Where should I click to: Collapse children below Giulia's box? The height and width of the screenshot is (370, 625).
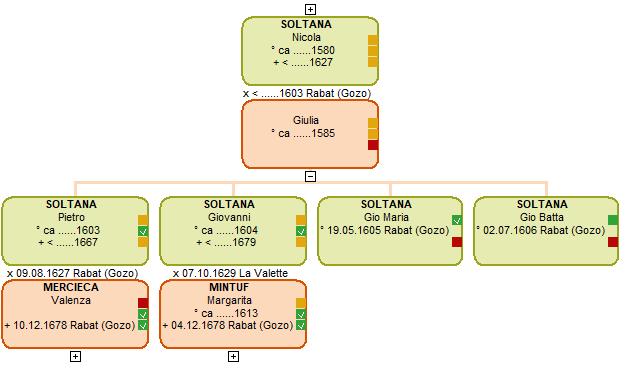coord(310,176)
